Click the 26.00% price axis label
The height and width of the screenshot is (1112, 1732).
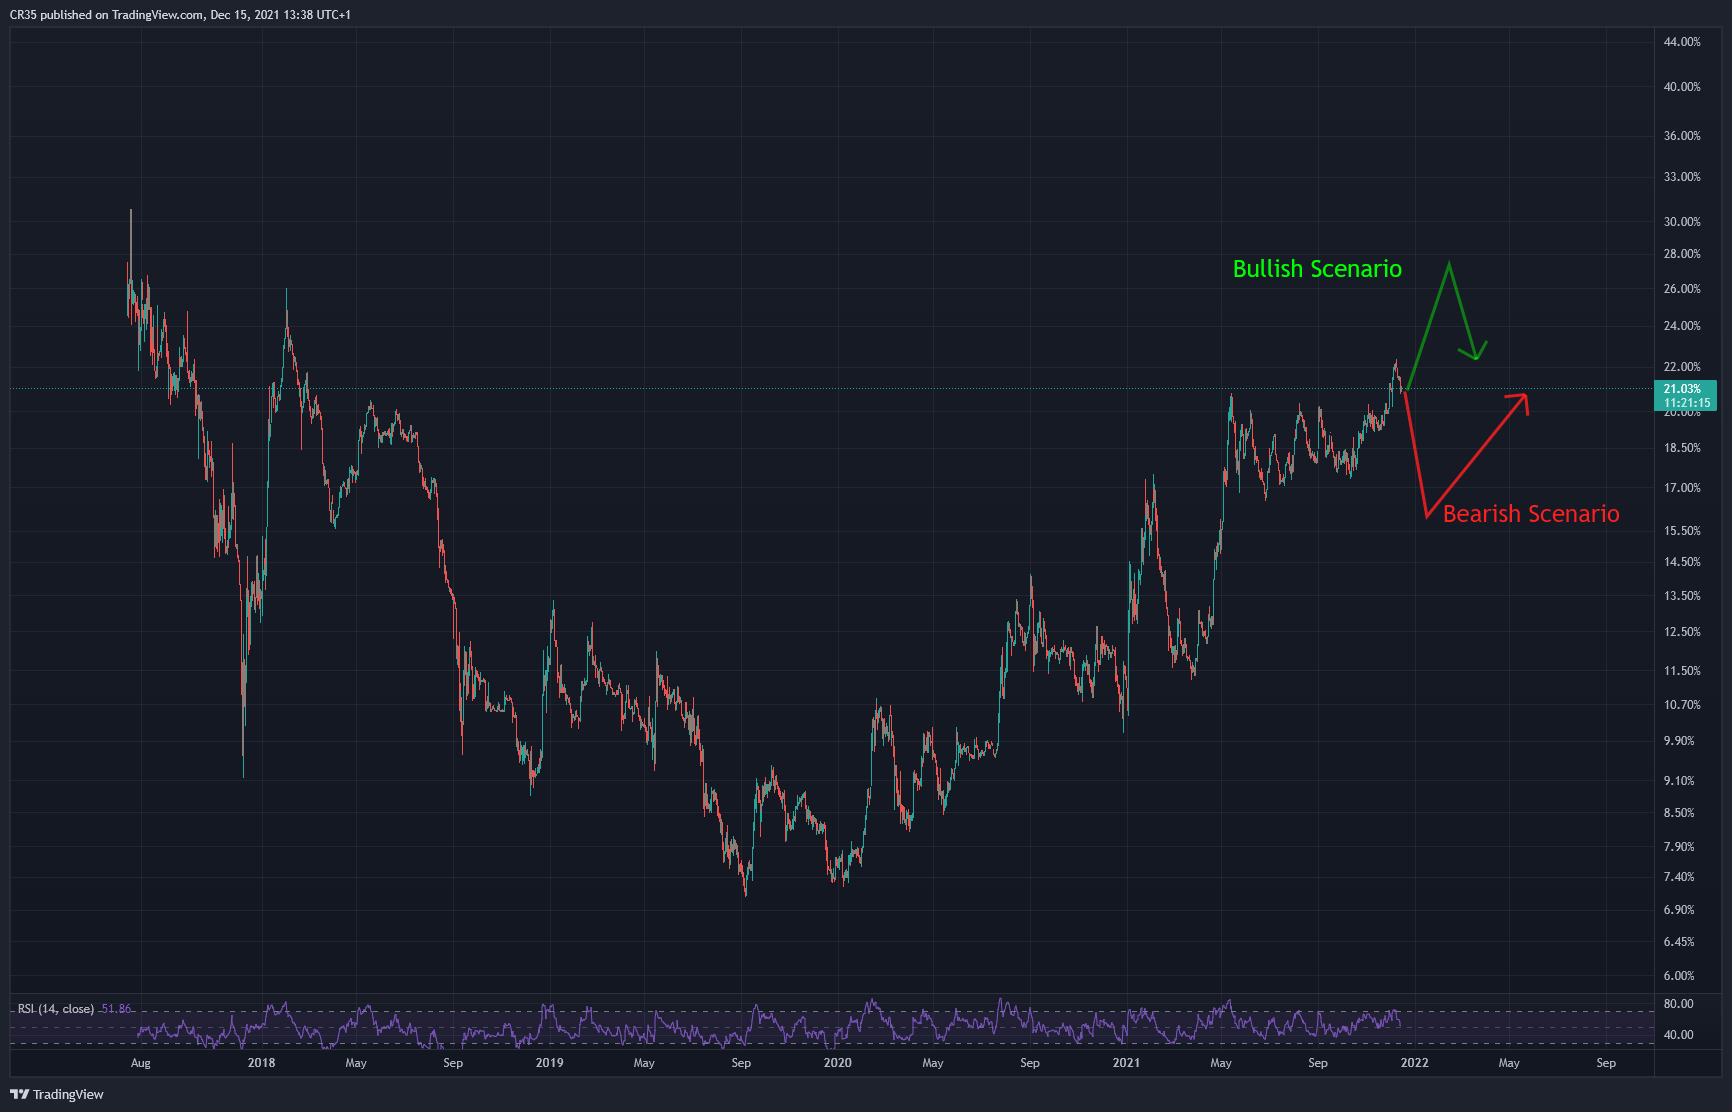[1682, 289]
